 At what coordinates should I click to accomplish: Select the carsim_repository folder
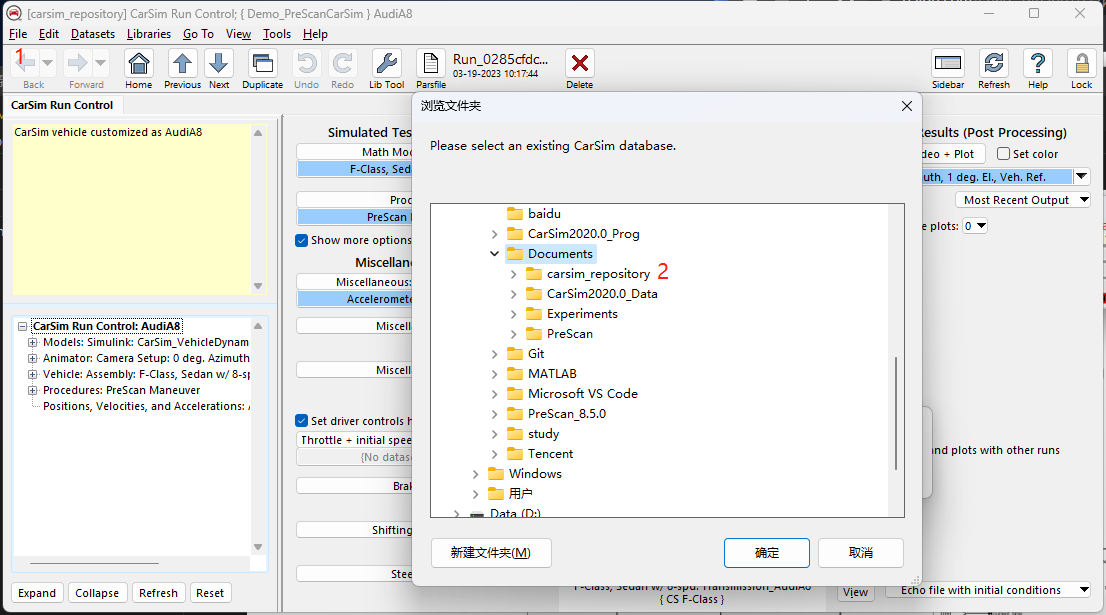click(589, 274)
